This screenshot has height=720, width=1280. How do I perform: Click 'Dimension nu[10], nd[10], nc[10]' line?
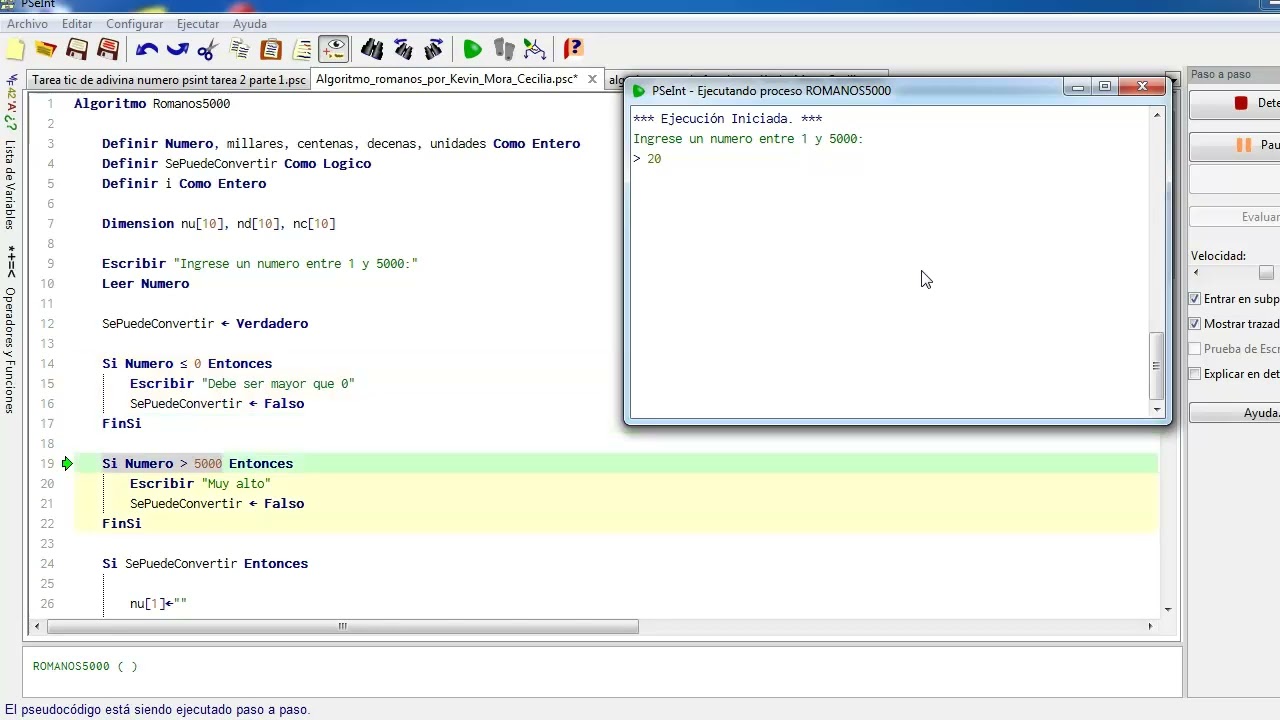click(218, 224)
